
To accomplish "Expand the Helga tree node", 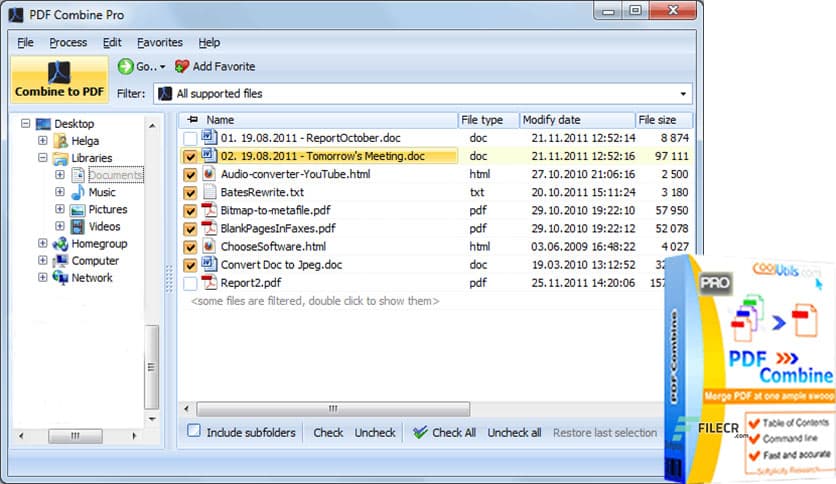I will [43, 141].
